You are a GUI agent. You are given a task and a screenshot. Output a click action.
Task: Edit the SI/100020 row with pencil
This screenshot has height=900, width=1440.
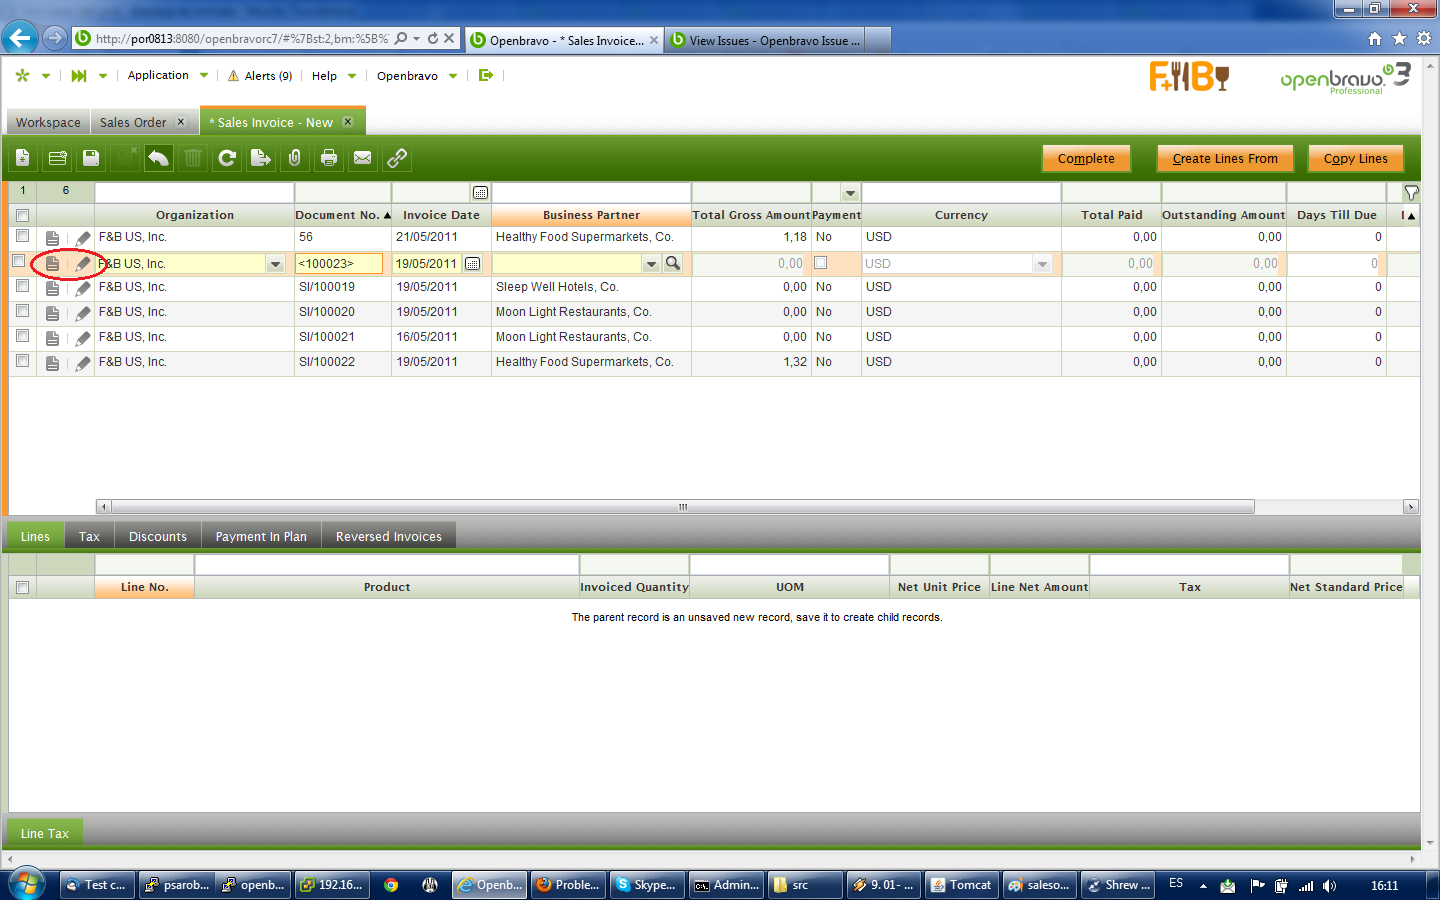[x=82, y=313]
